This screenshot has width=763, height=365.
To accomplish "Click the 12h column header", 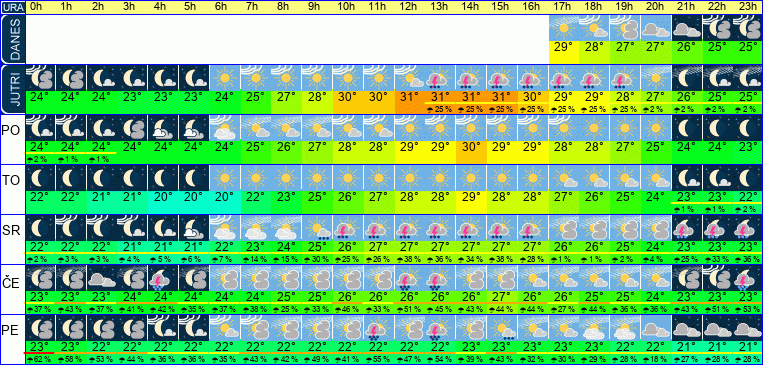I will click(410, 7).
